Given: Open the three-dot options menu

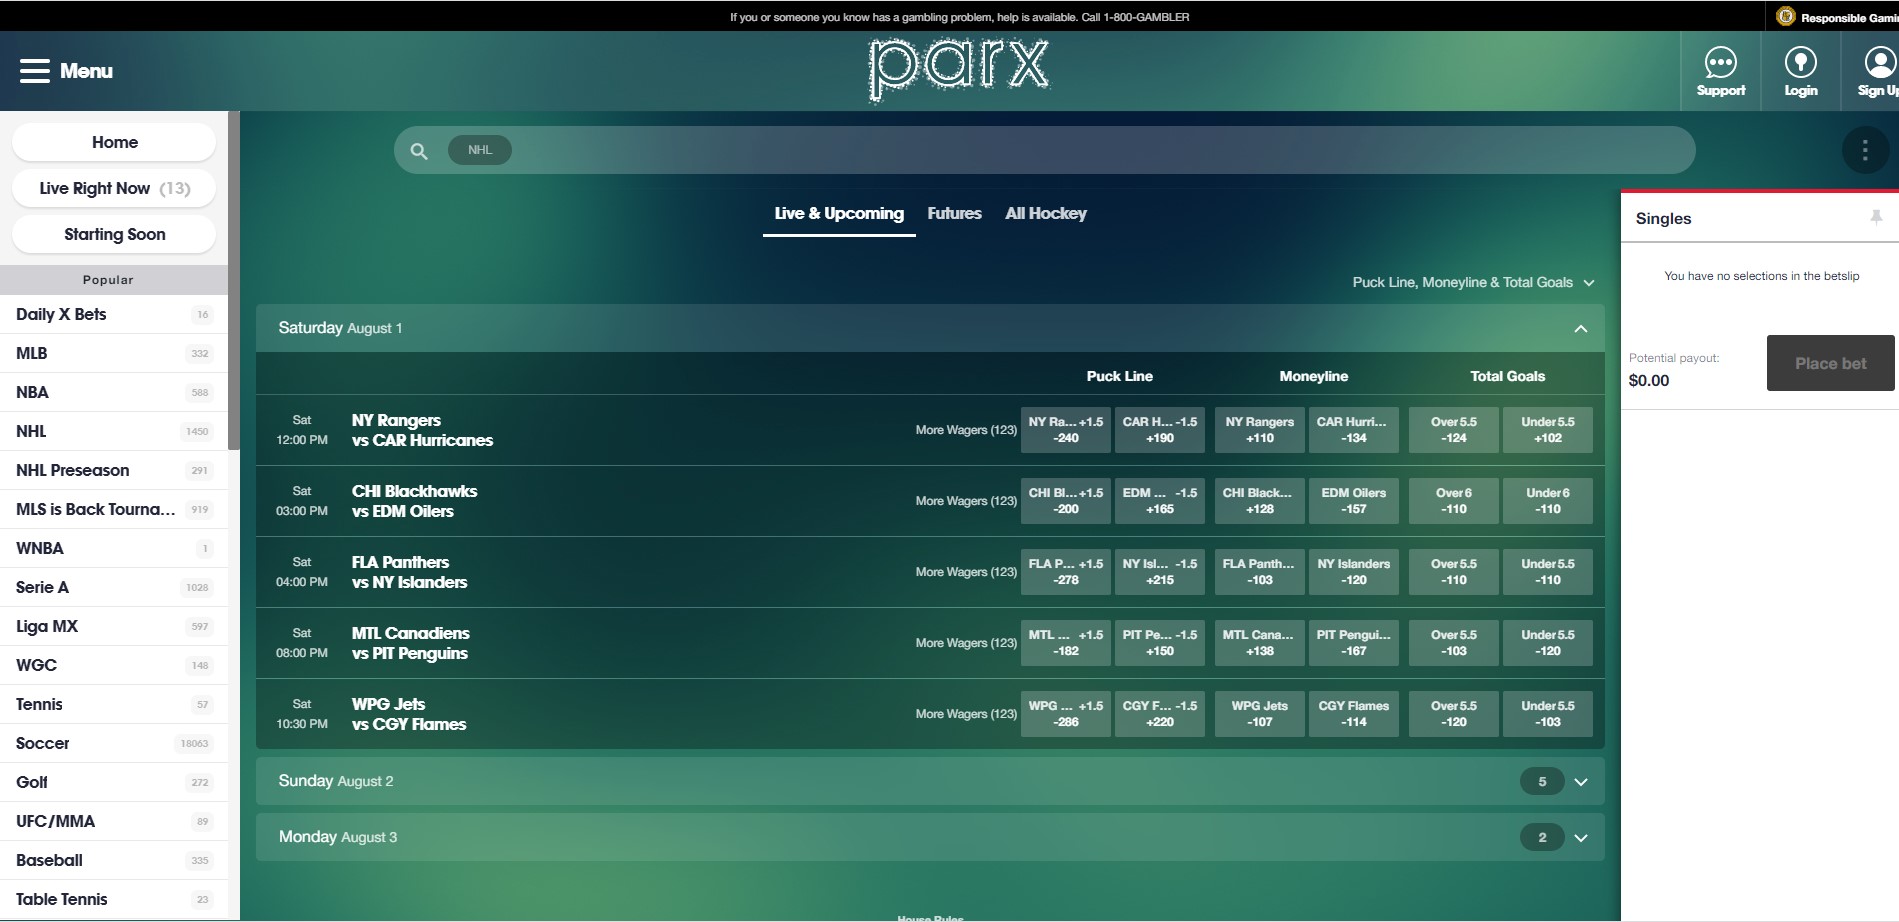Looking at the screenshot, I should coord(1864,151).
